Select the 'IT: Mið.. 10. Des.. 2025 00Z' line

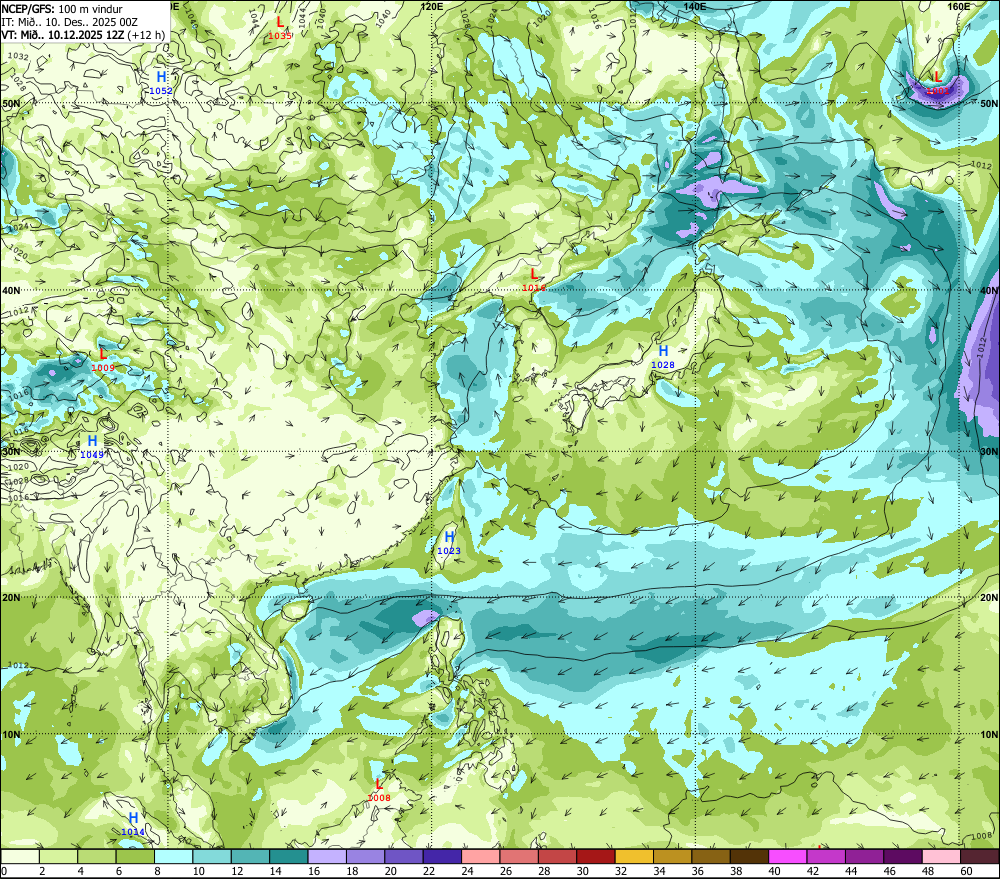pos(70,22)
